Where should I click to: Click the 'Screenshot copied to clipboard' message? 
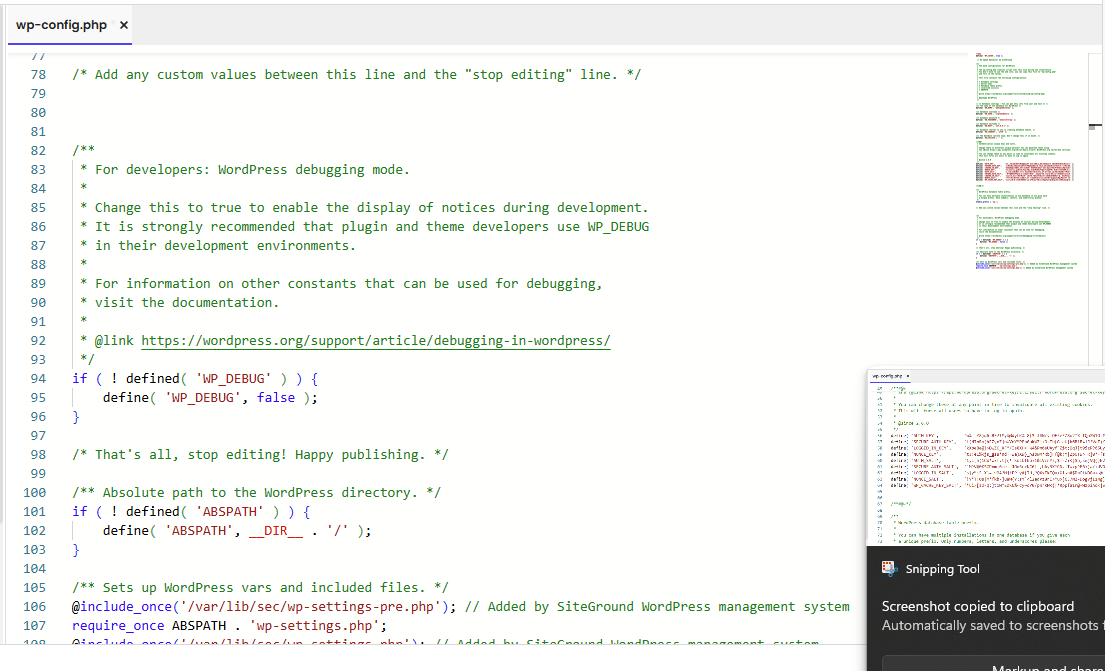[x=977, y=606]
